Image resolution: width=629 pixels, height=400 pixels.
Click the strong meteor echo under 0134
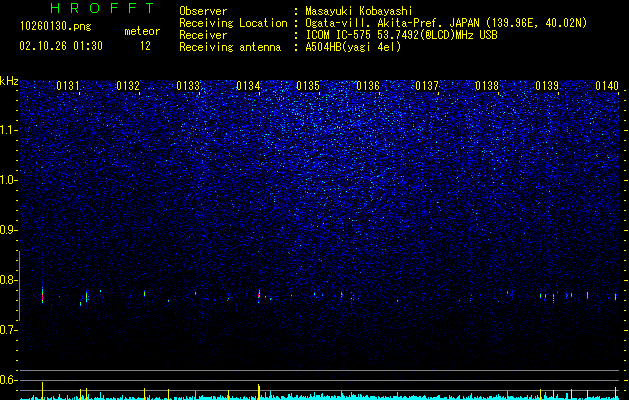point(259,295)
